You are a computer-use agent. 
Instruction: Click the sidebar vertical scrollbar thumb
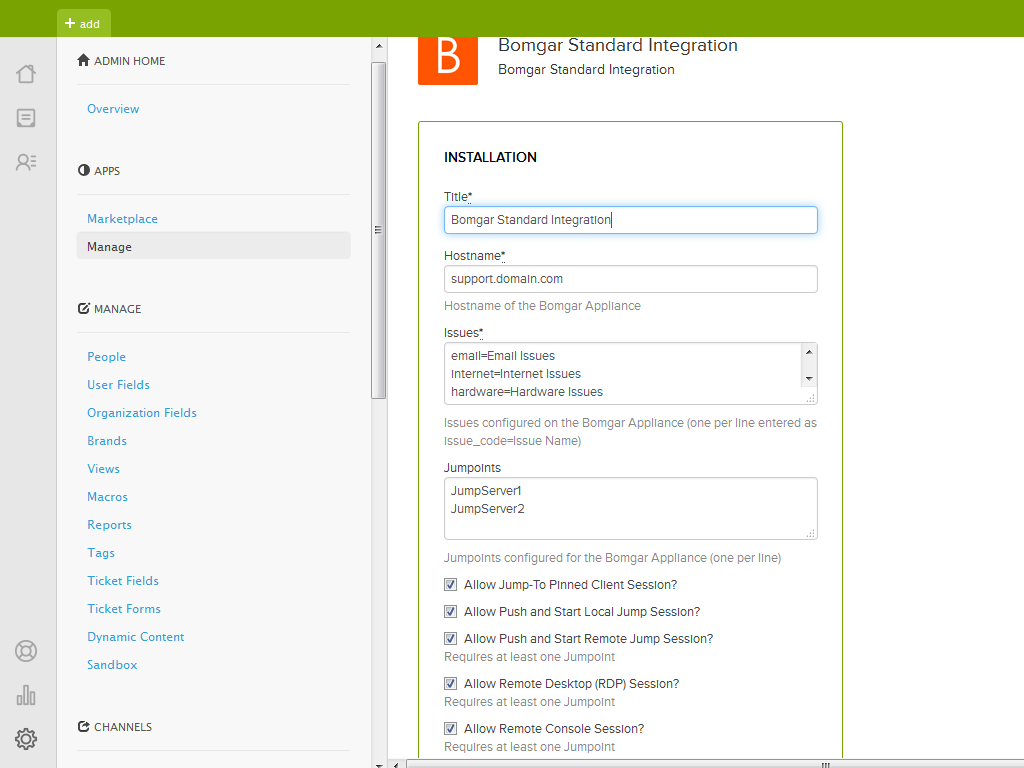(379, 230)
